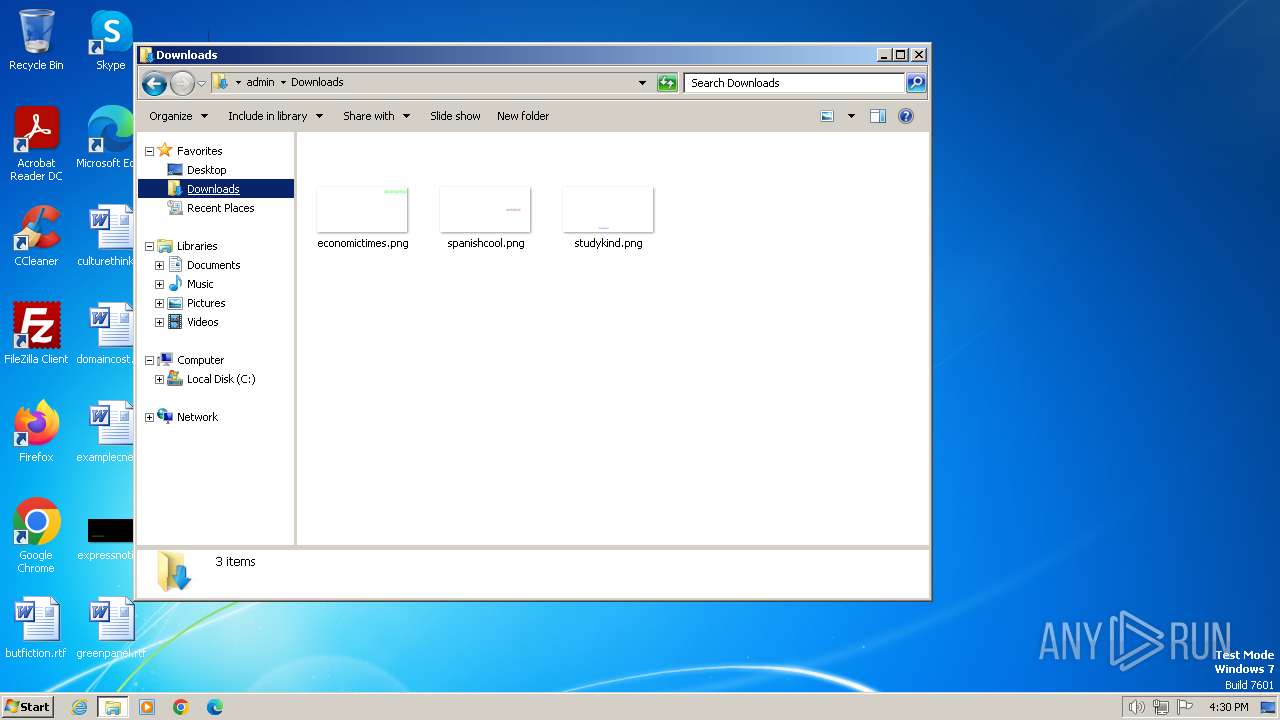Click the Windows Explorer taskbar icon
The height and width of the screenshot is (720, 1280).
coord(113,707)
